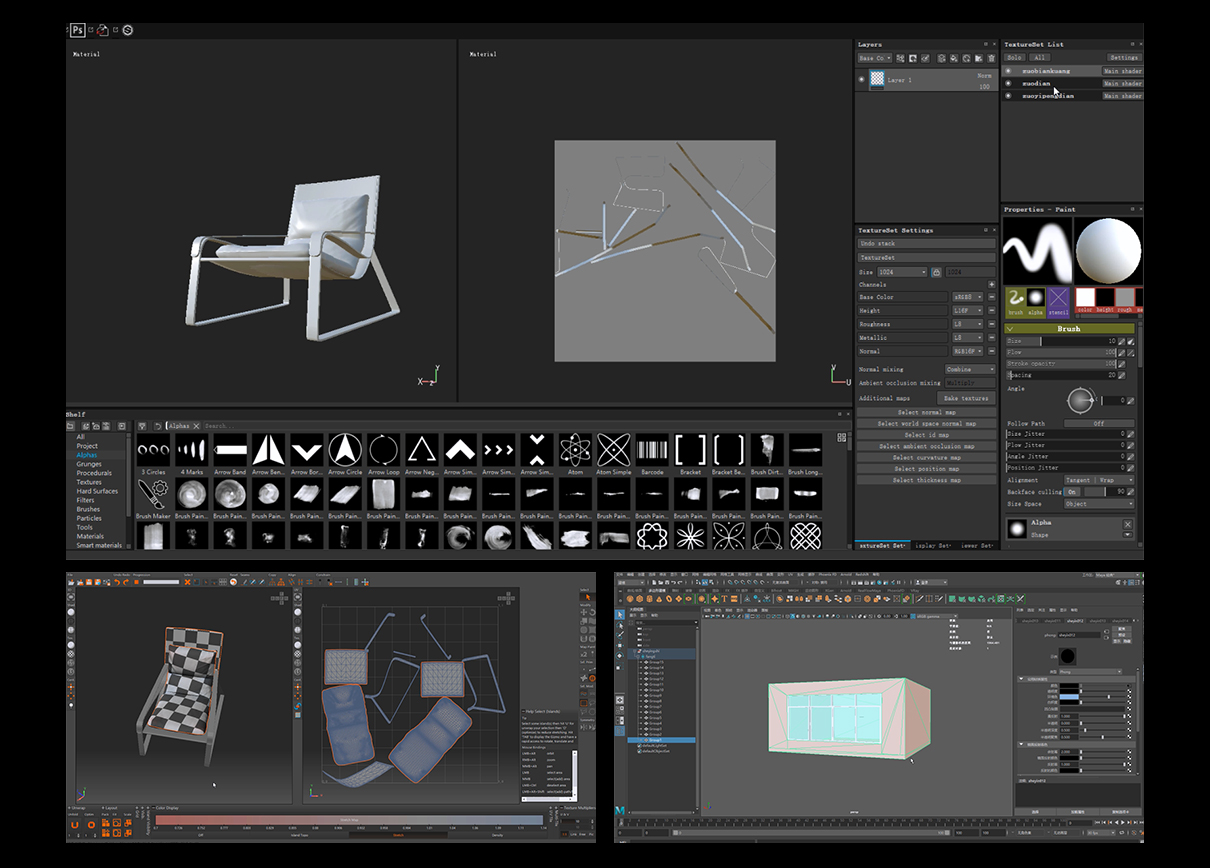The image size is (1210, 868).
Task: Toggle visibility of zuoyipengdian texture set
Action: (1008, 96)
